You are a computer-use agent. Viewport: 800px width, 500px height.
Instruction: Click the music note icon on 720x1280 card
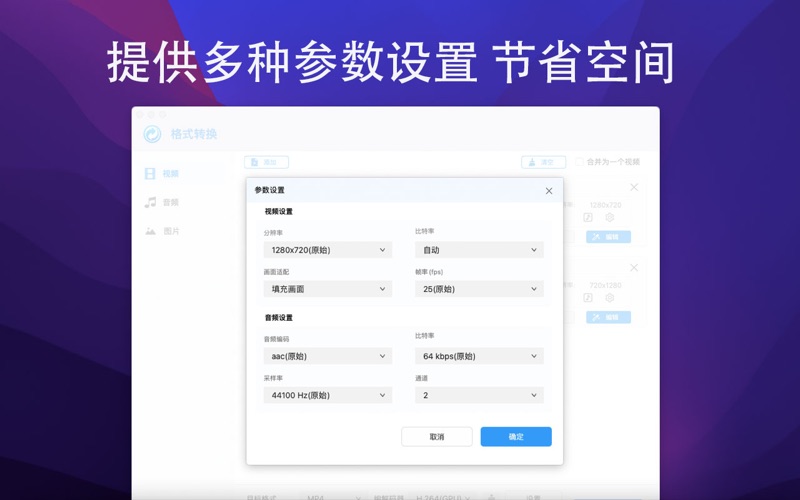(588, 297)
